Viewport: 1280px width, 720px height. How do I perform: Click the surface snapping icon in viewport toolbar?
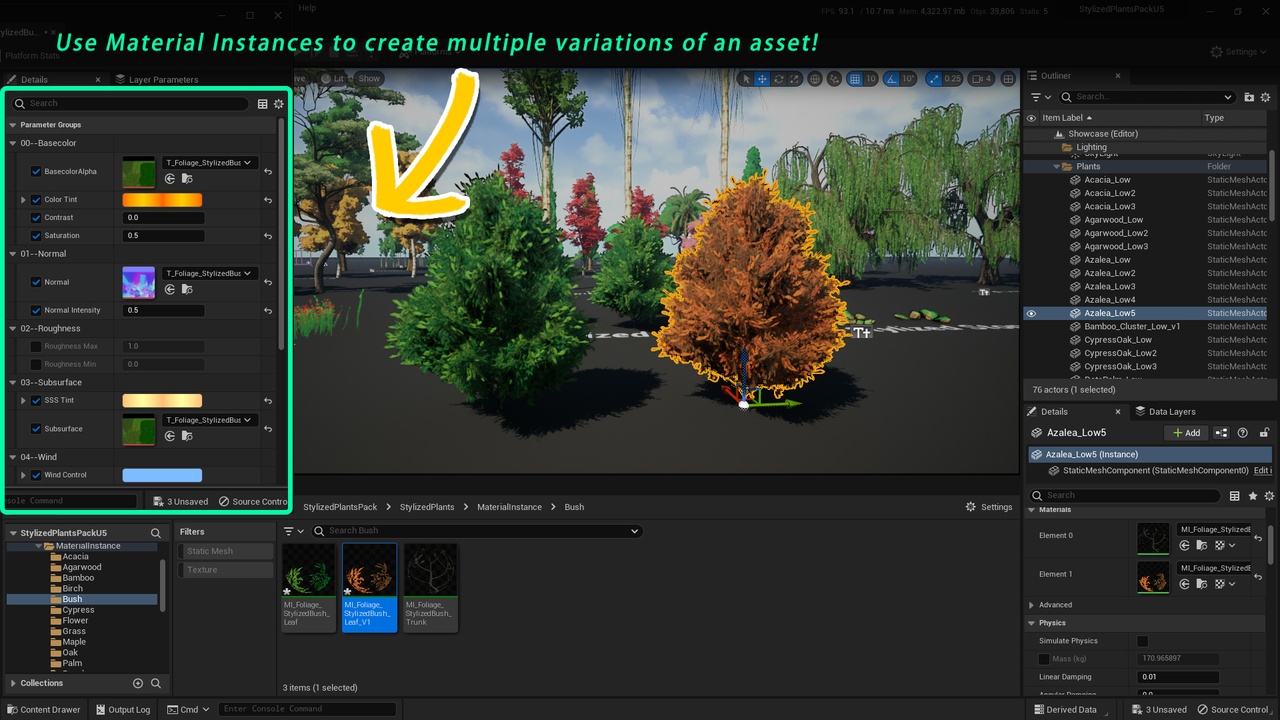(835, 79)
